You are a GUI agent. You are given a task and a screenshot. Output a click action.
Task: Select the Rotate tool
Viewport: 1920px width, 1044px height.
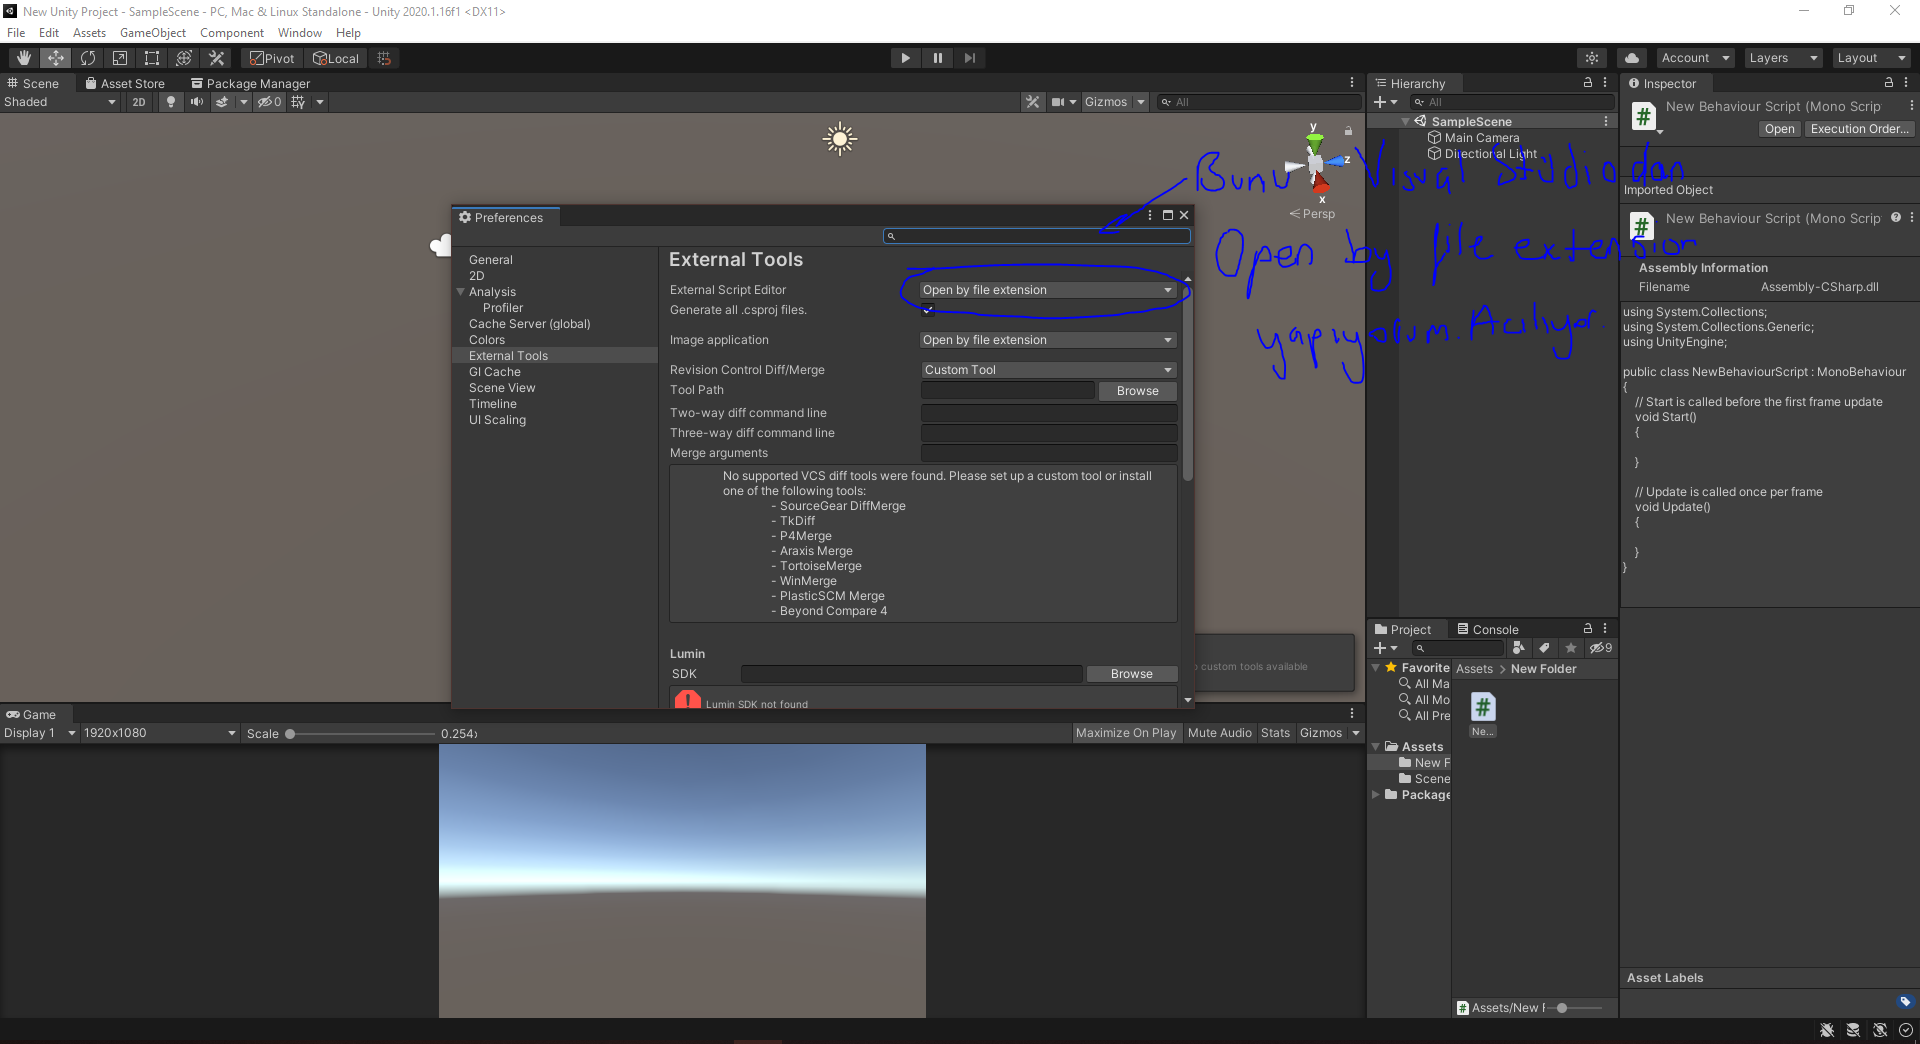coord(87,58)
